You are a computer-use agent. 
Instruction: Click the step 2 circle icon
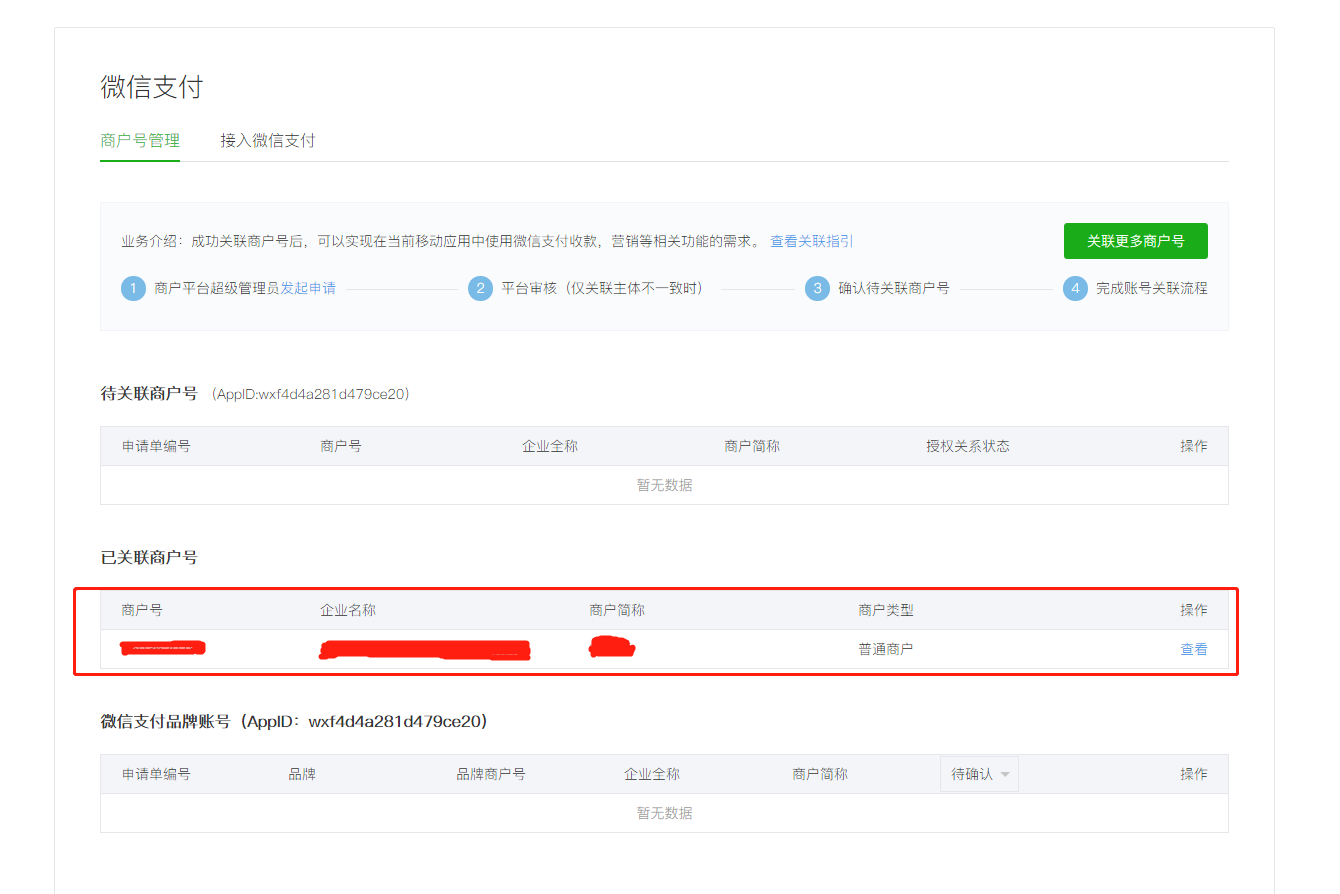click(481, 289)
